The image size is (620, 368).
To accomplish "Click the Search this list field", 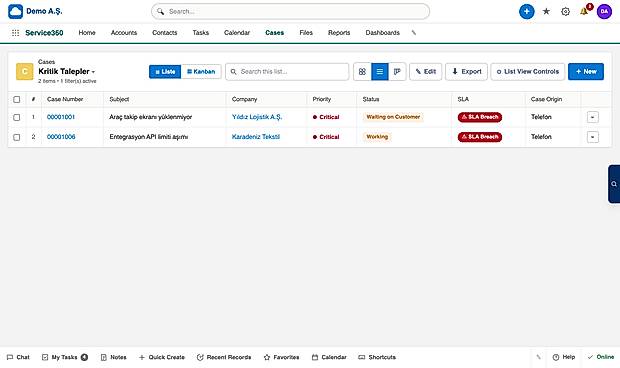I will 287,72.
